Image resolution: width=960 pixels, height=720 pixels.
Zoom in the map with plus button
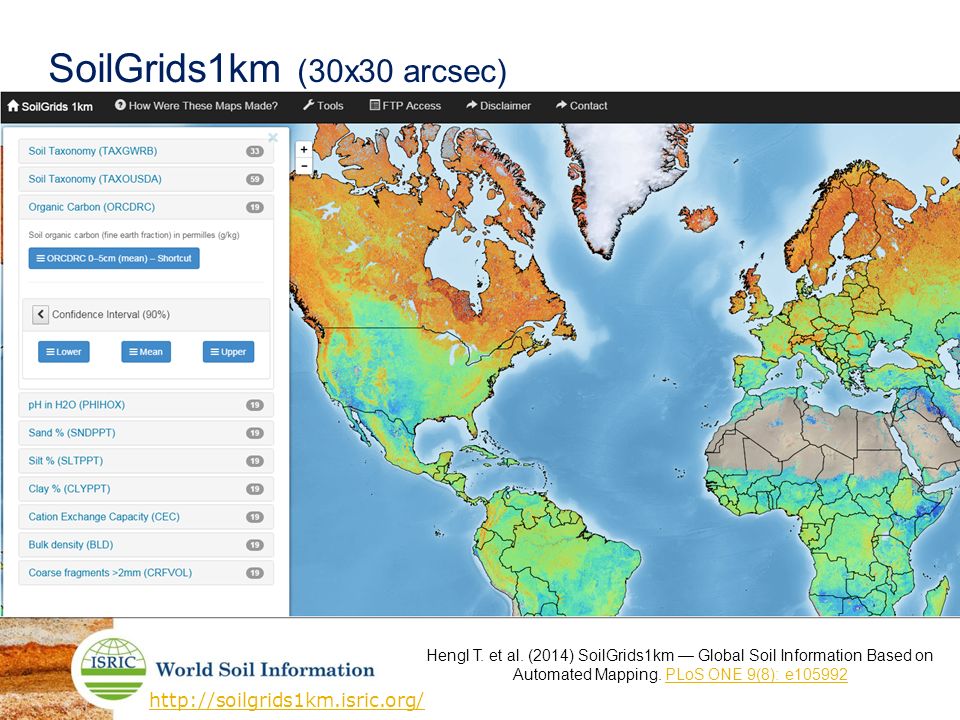click(304, 149)
